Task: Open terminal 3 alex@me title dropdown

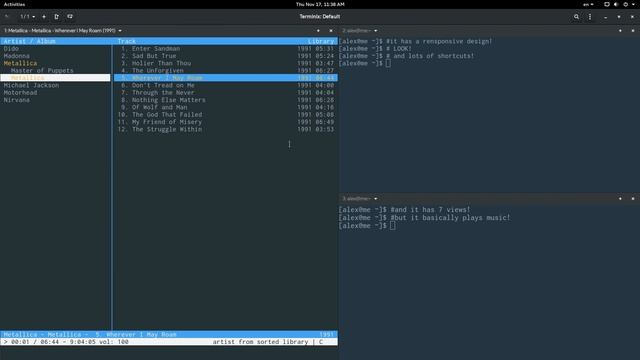Action: pyautogui.click(x=360, y=199)
